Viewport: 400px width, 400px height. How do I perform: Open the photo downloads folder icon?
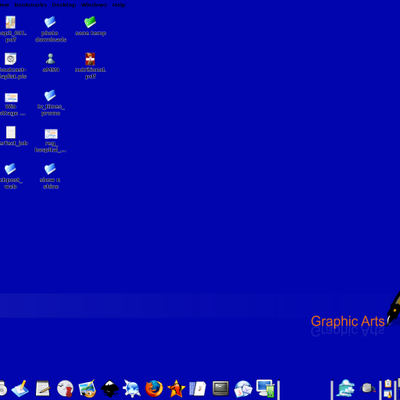pyautogui.click(x=50, y=22)
